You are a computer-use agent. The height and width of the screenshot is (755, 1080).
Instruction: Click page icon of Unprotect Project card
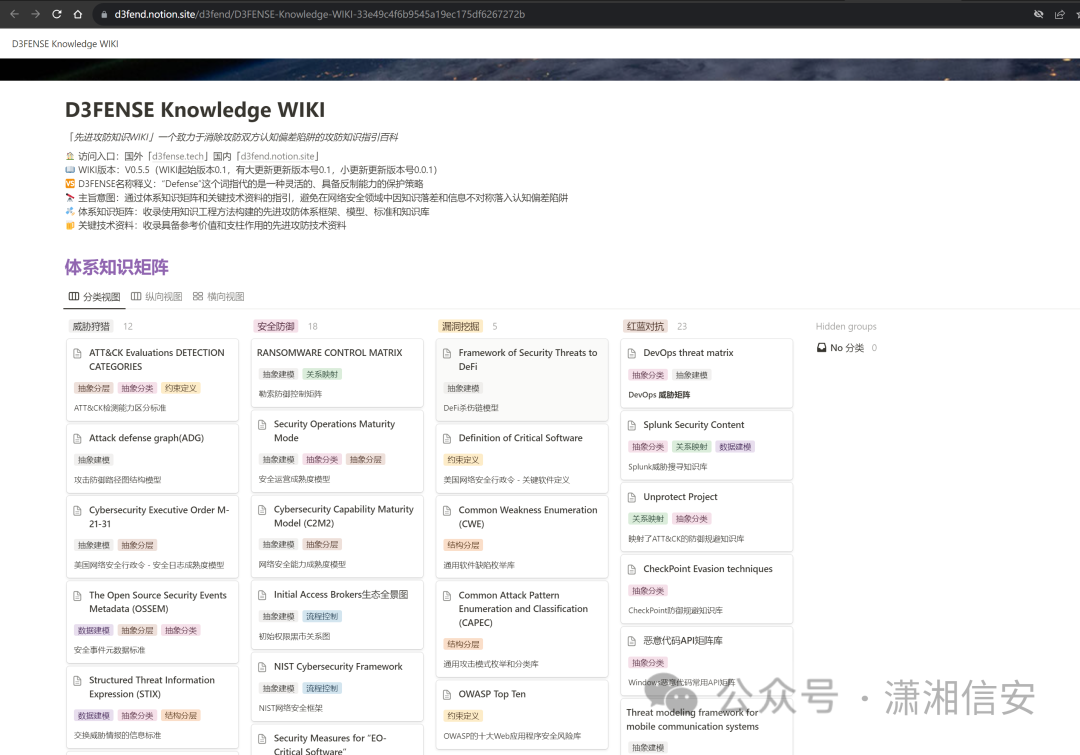click(x=632, y=497)
